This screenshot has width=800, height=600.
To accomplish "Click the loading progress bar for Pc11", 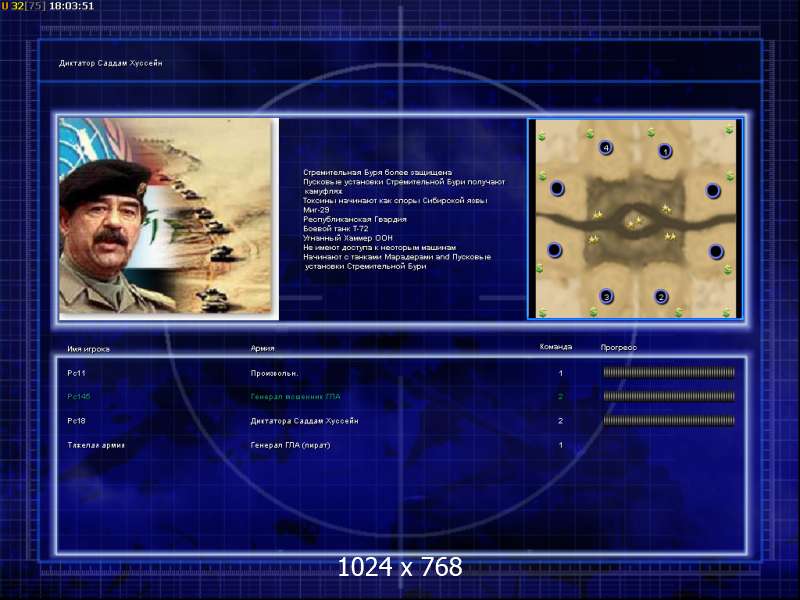I will pos(669,373).
